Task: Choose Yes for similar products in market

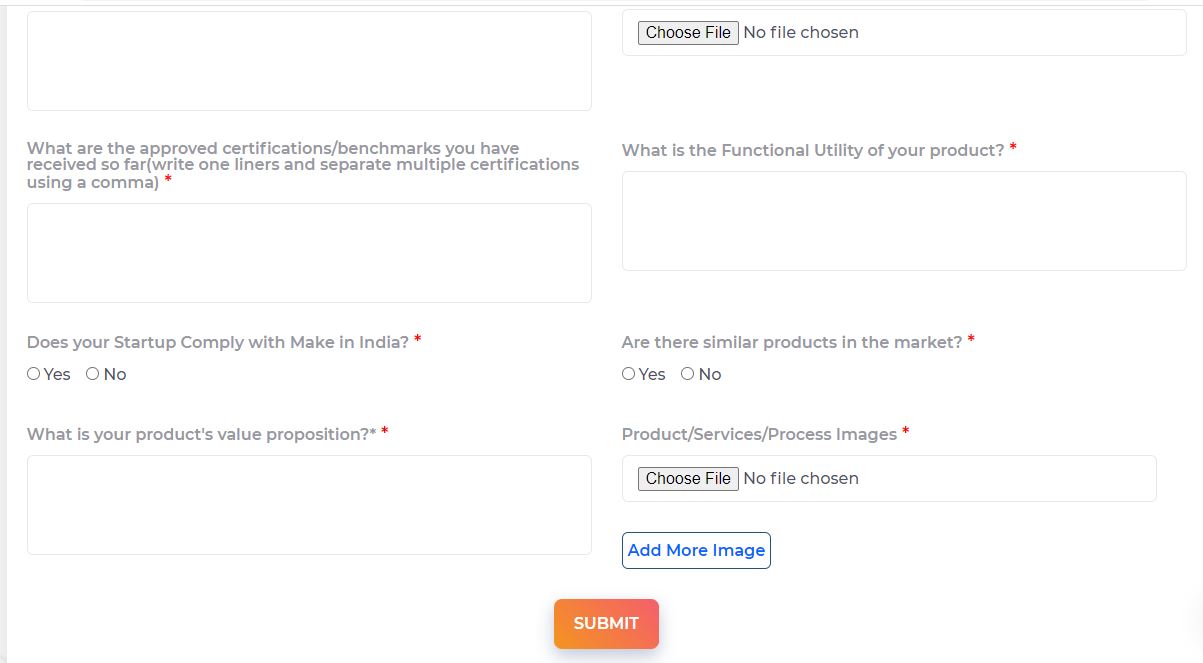Action: point(629,374)
